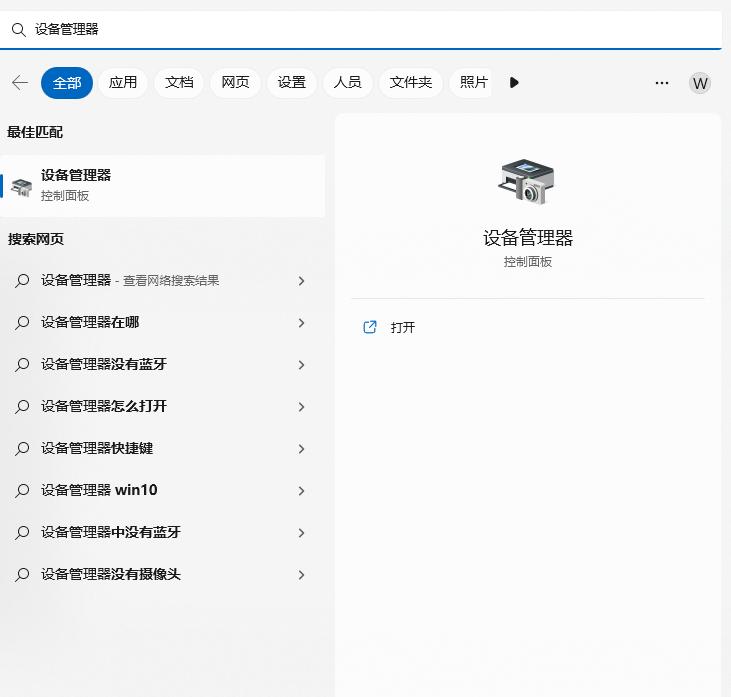Click search icon beside 设备管理器没有摄像头
The image size is (731, 697).
[x=22, y=574]
